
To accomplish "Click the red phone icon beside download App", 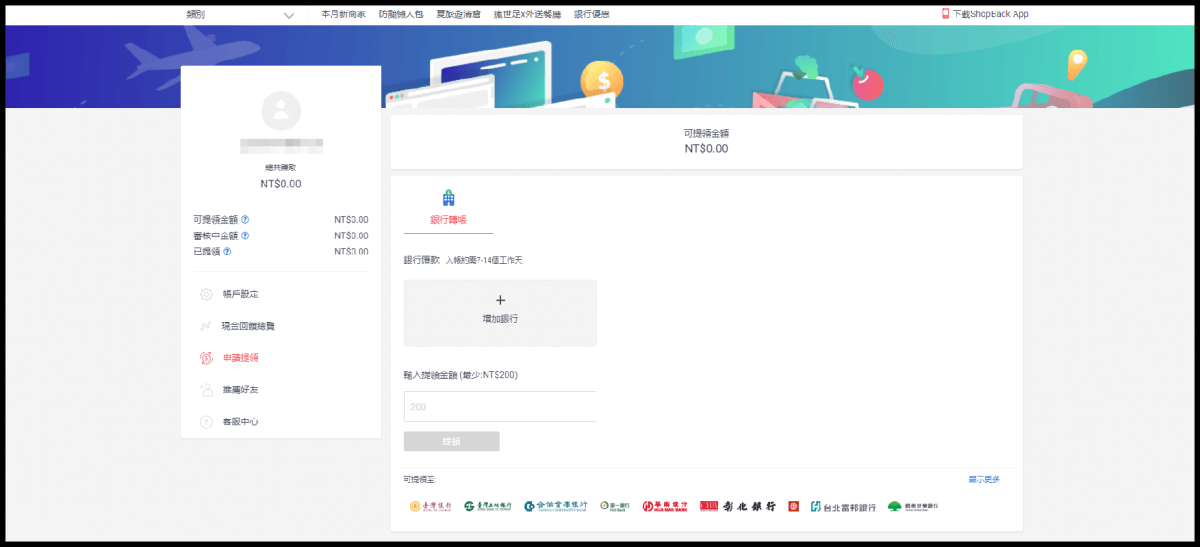I will click(945, 14).
